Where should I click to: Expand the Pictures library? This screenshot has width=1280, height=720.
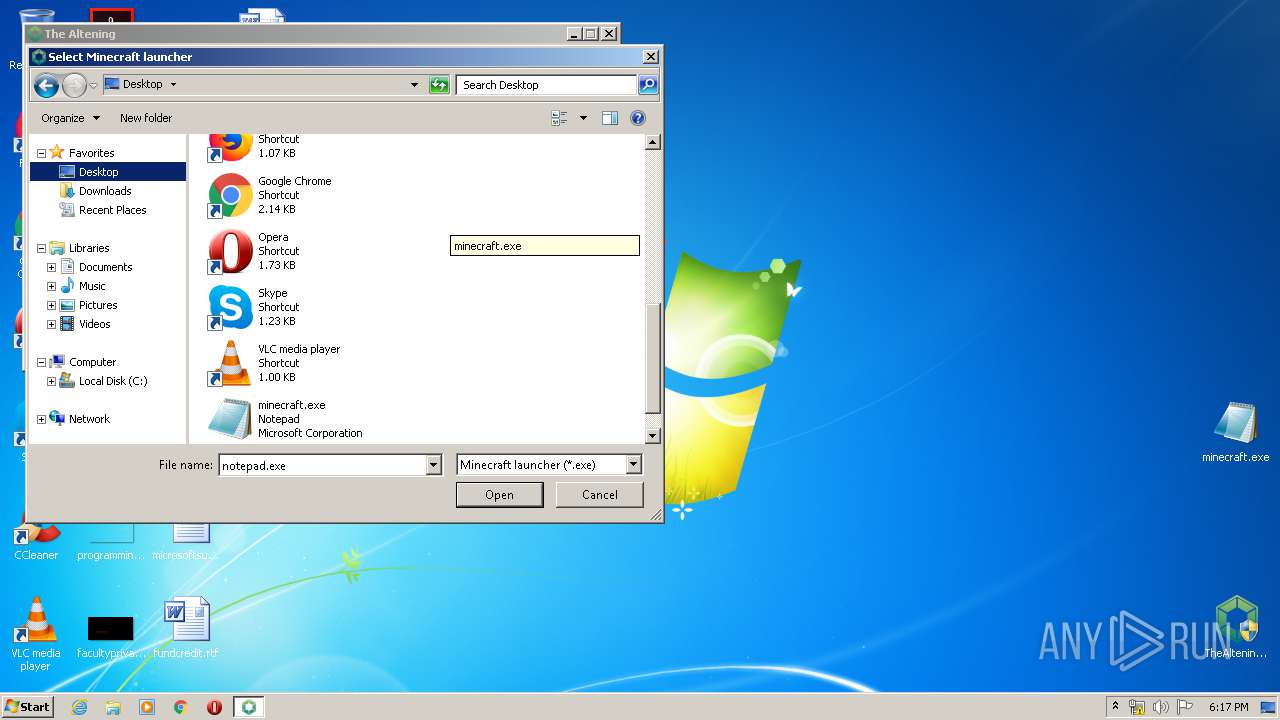click(x=51, y=305)
